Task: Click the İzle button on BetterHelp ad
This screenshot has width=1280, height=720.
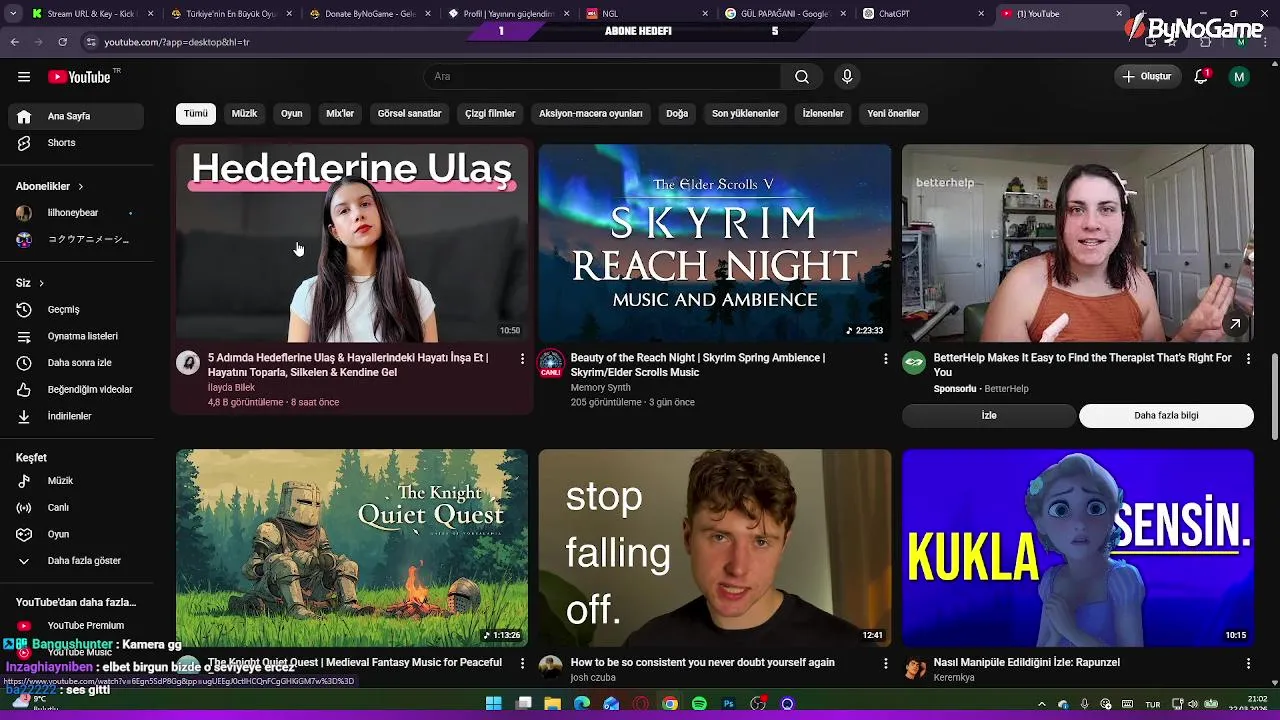Action: (989, 416)
